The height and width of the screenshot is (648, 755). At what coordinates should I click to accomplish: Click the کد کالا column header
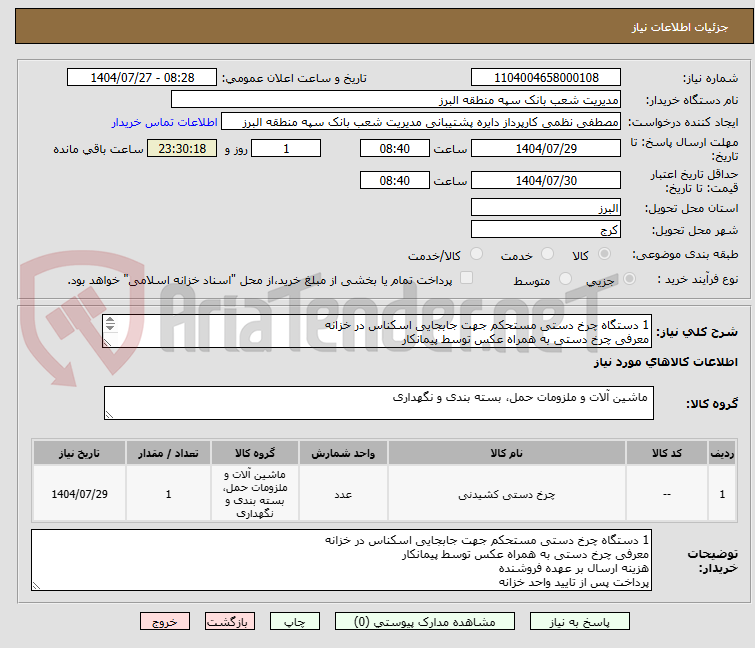pyautogui.click(x=667, y=453)
